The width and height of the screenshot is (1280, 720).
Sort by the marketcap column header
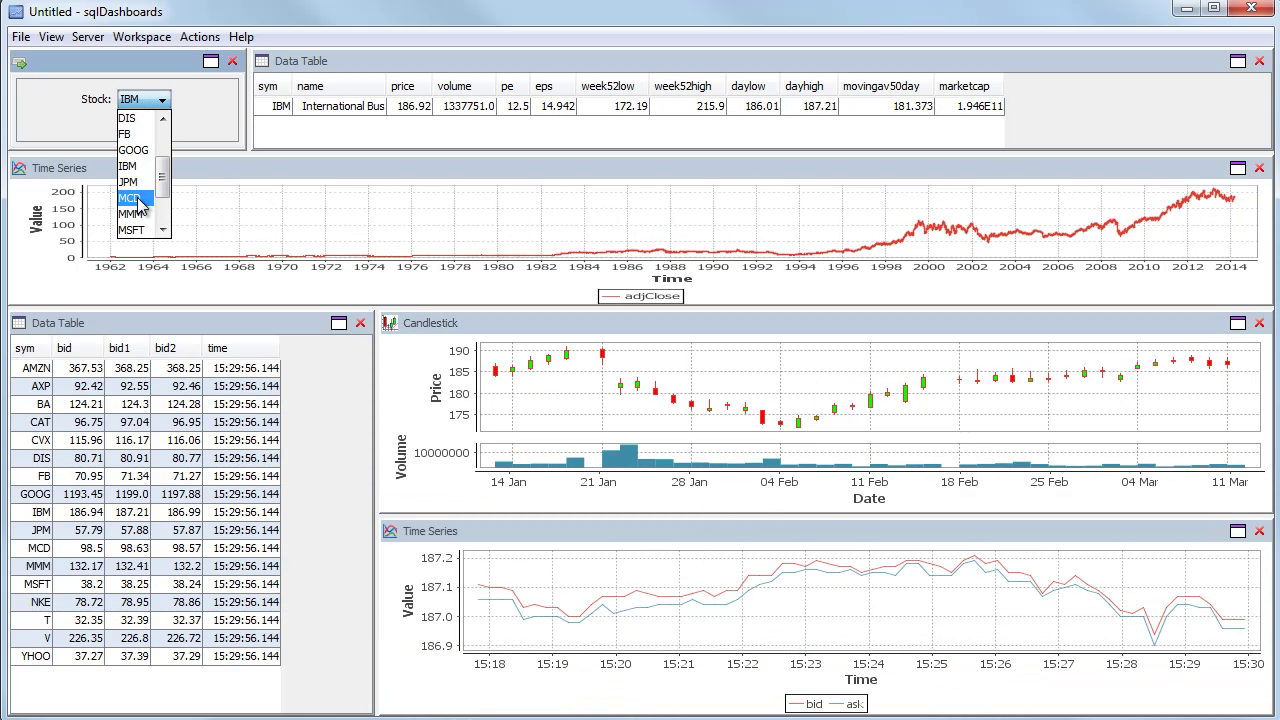click(964, 86)
